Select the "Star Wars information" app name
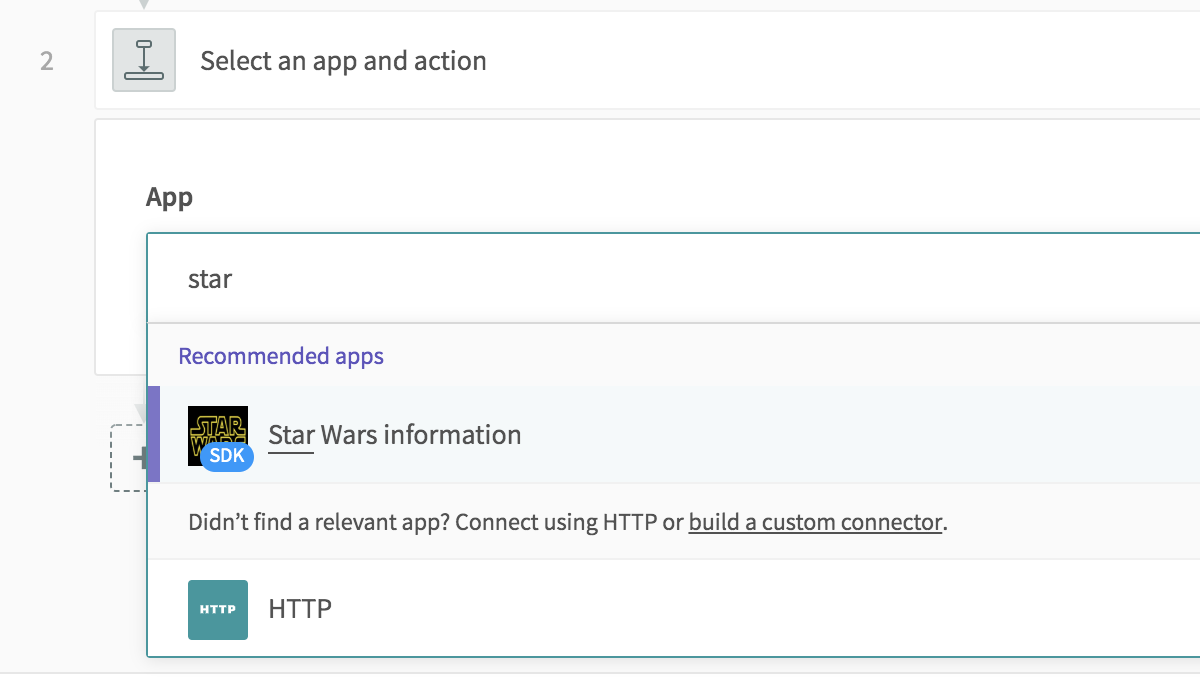The height and width of the screenshot is (694, 1200). pos(395,435)
